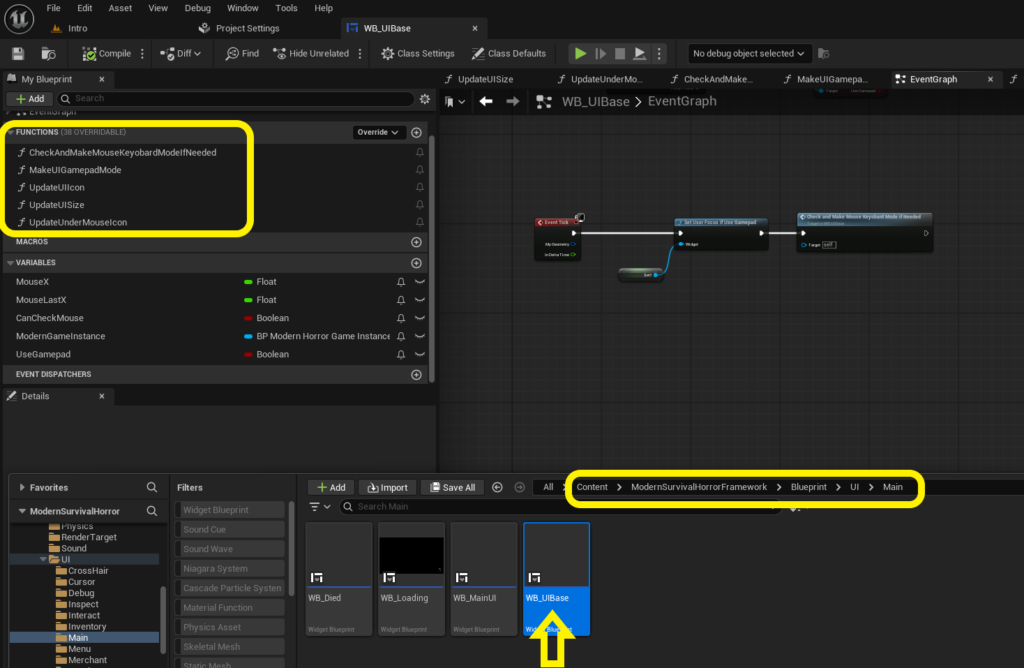Collapse the VARIABLES section
The image size is (1024, 668).
[10, 262]
